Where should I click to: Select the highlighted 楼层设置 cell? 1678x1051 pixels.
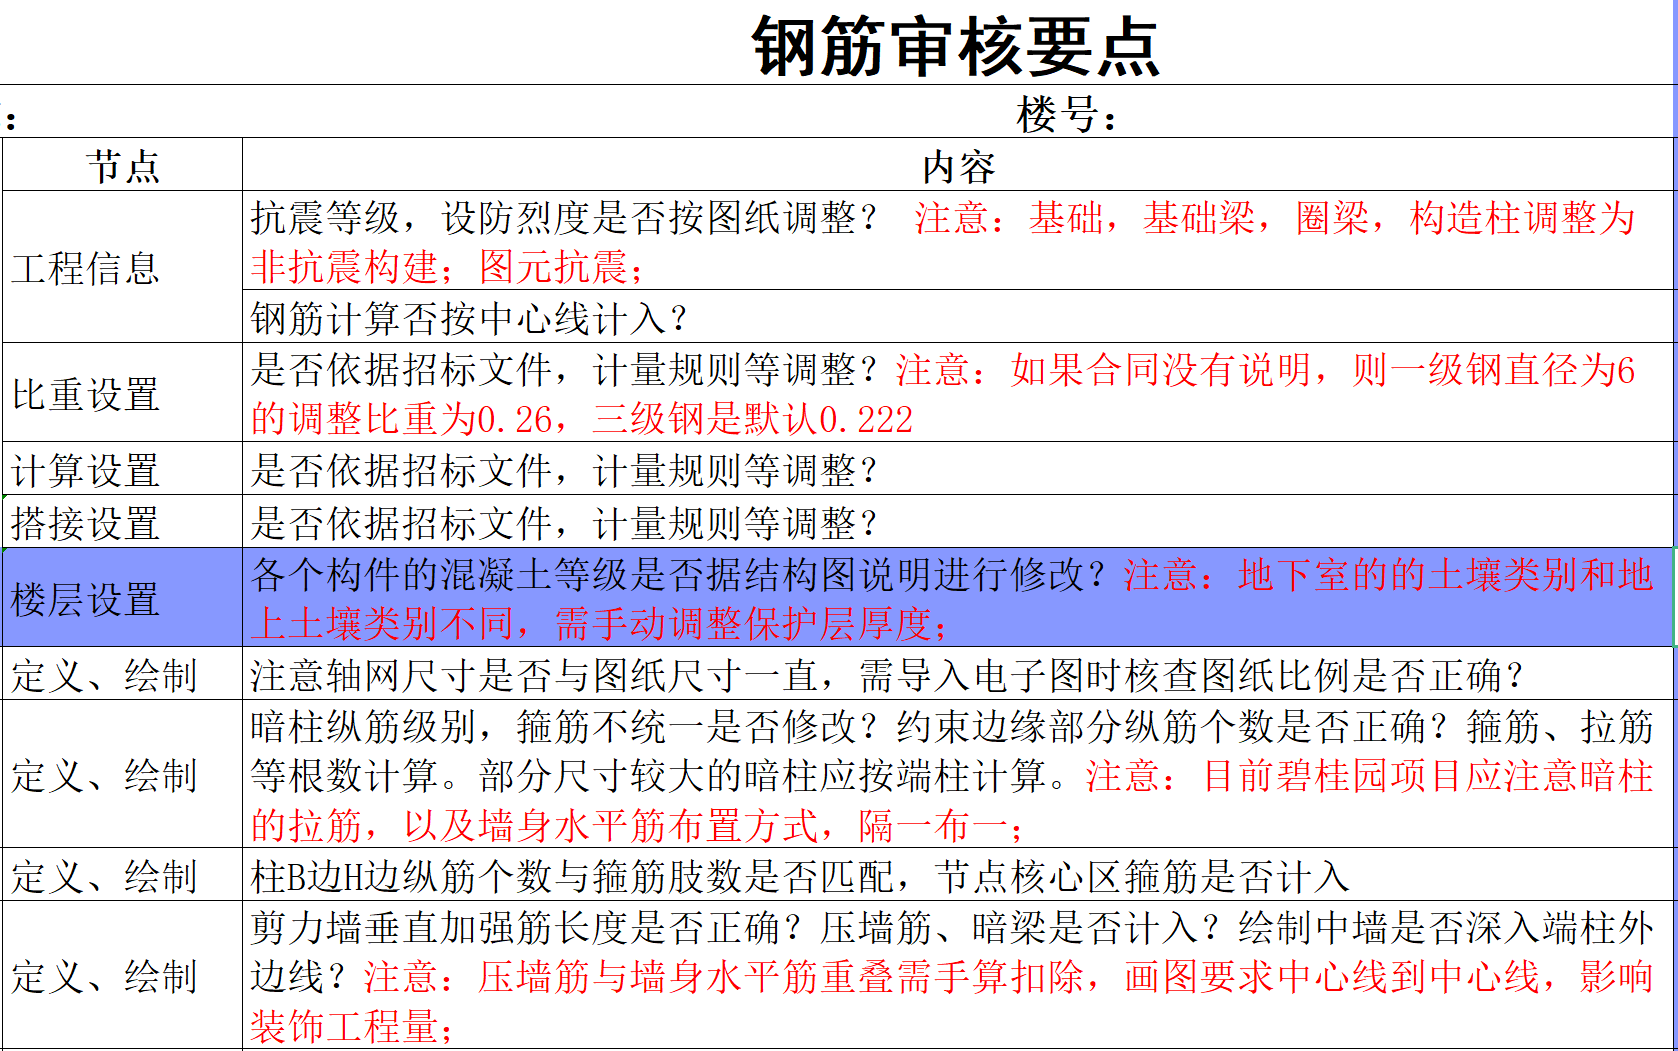click(123, 598)
